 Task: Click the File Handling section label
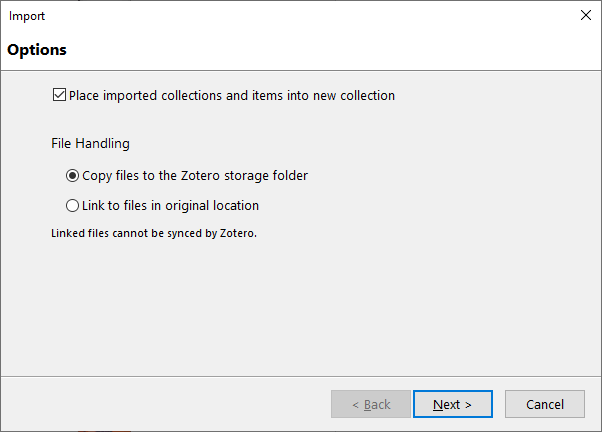coord(90,144)
